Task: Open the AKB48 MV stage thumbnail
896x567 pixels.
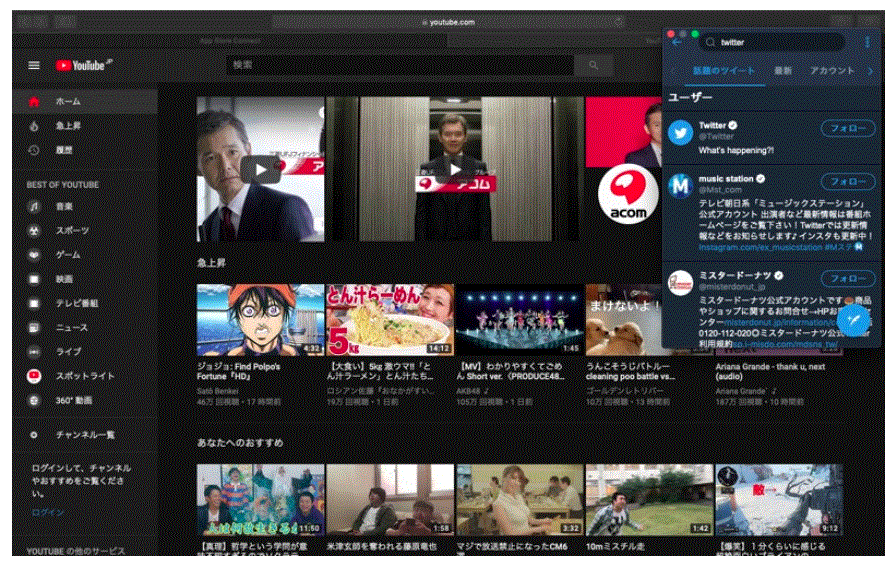Action: [x=520, y=320]
